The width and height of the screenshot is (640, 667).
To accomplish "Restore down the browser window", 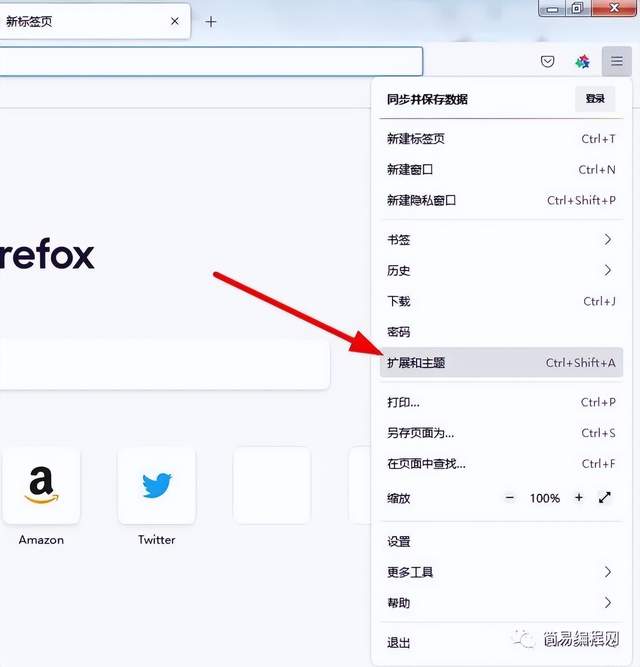I will coord(578,8).
